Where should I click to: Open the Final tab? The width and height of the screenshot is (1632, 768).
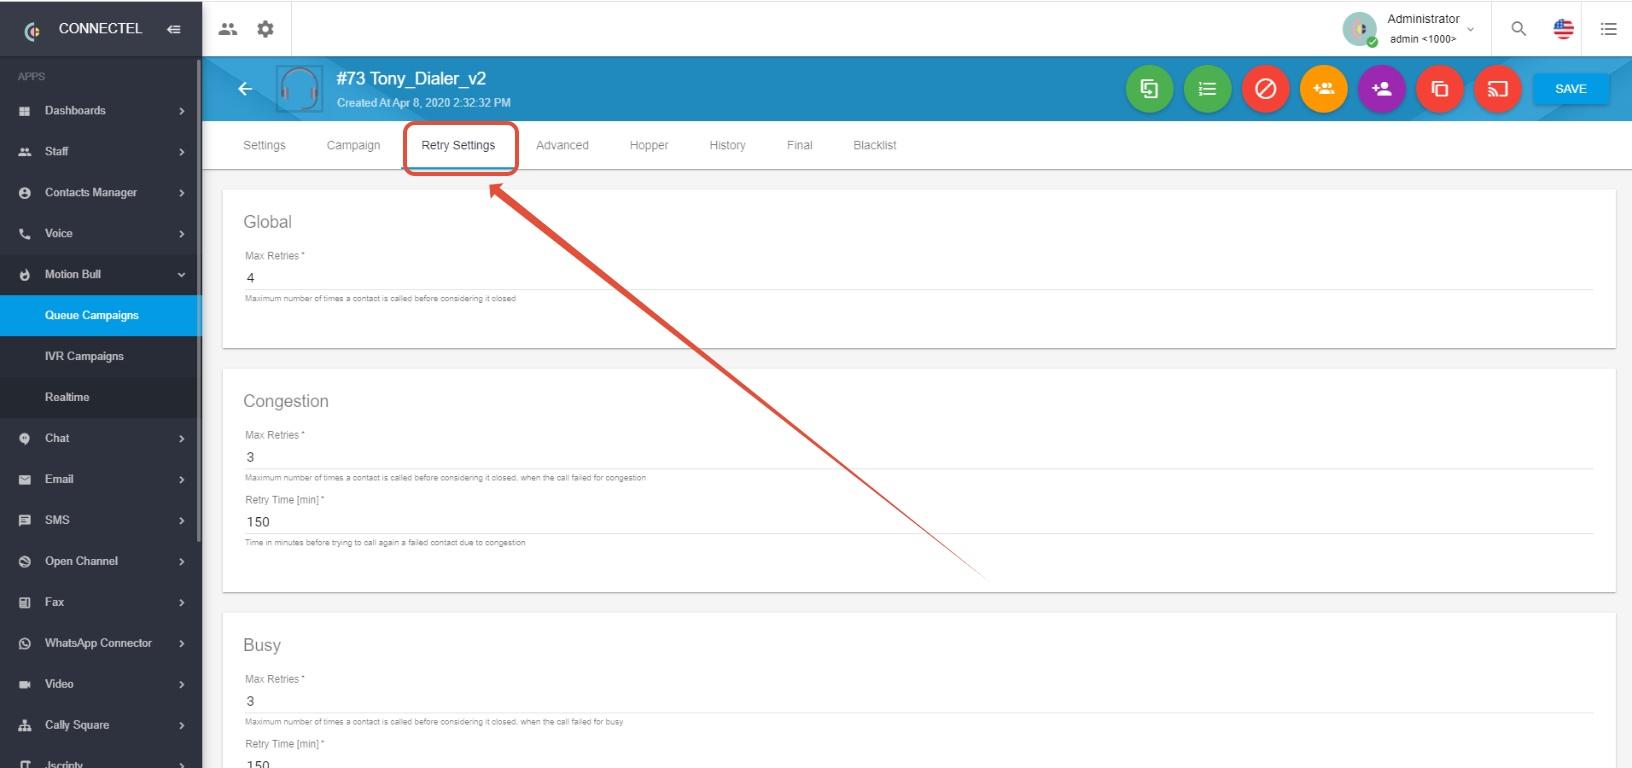[799, 145]
